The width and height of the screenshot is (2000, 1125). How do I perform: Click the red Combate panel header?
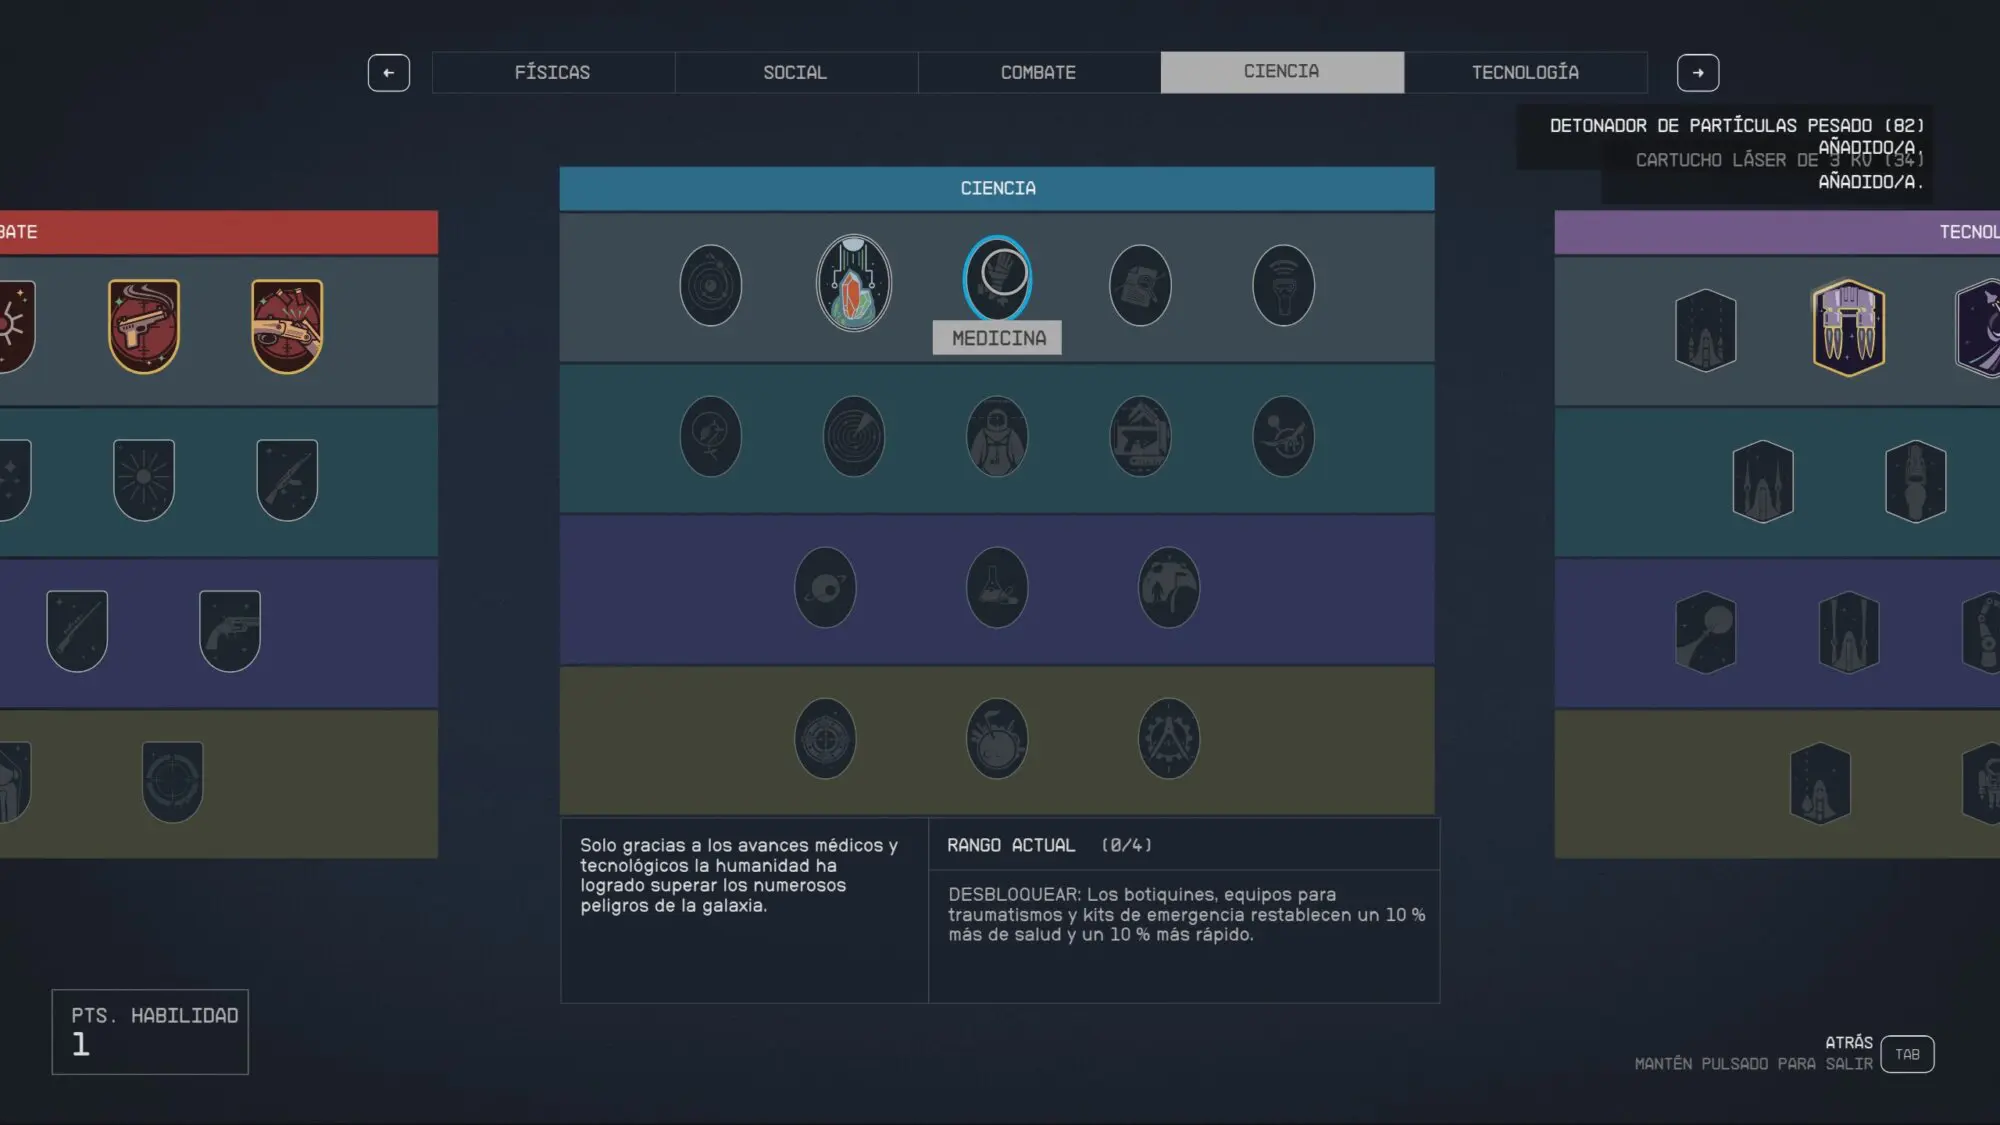(x=219, y=232)
